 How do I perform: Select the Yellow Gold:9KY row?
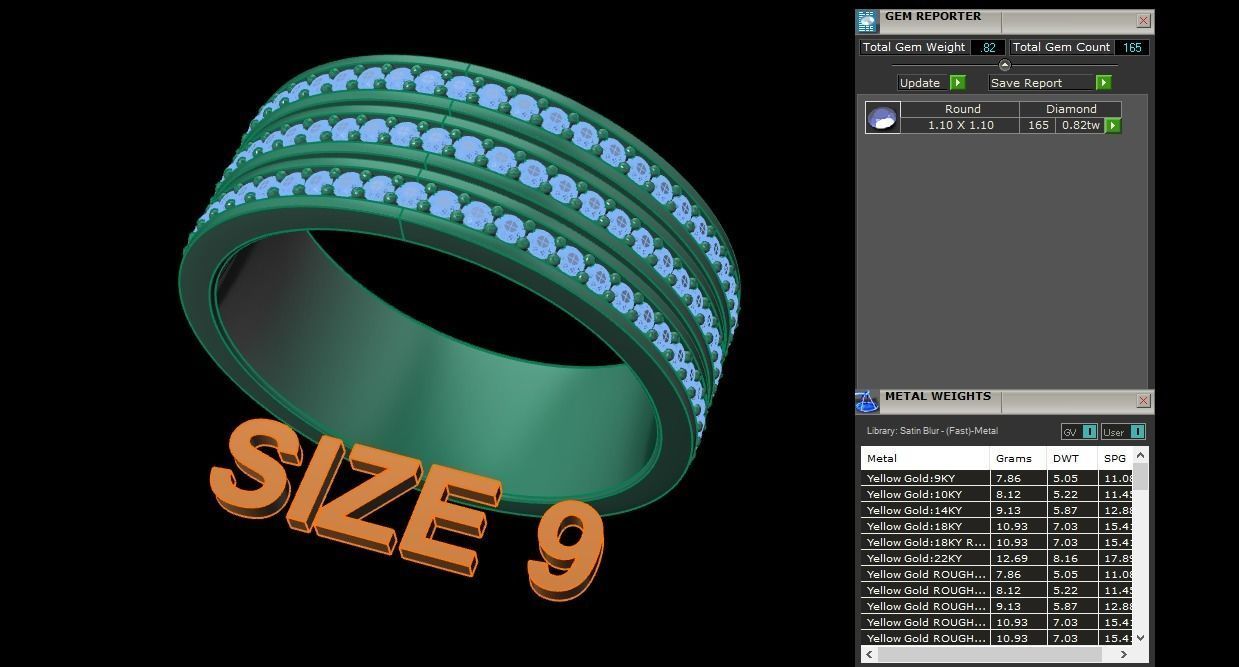tap(997, 478)
